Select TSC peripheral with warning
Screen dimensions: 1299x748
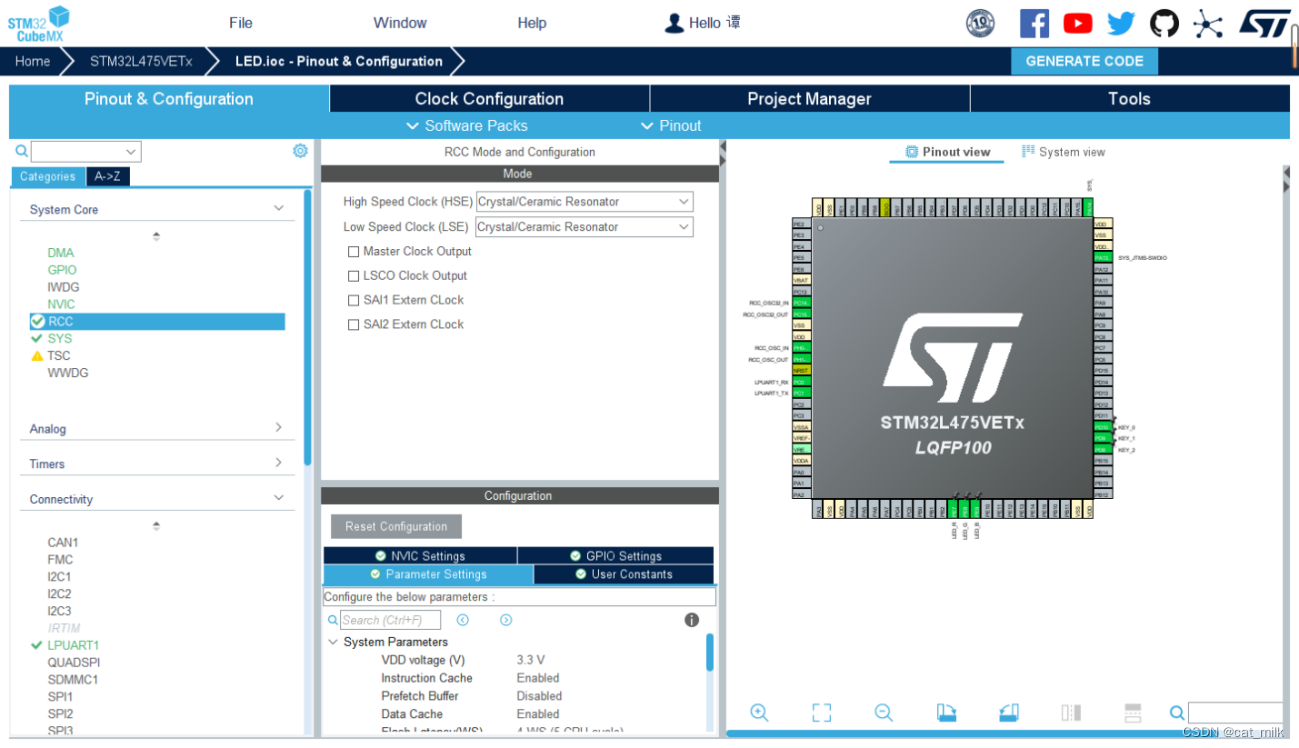coord(59,355)
